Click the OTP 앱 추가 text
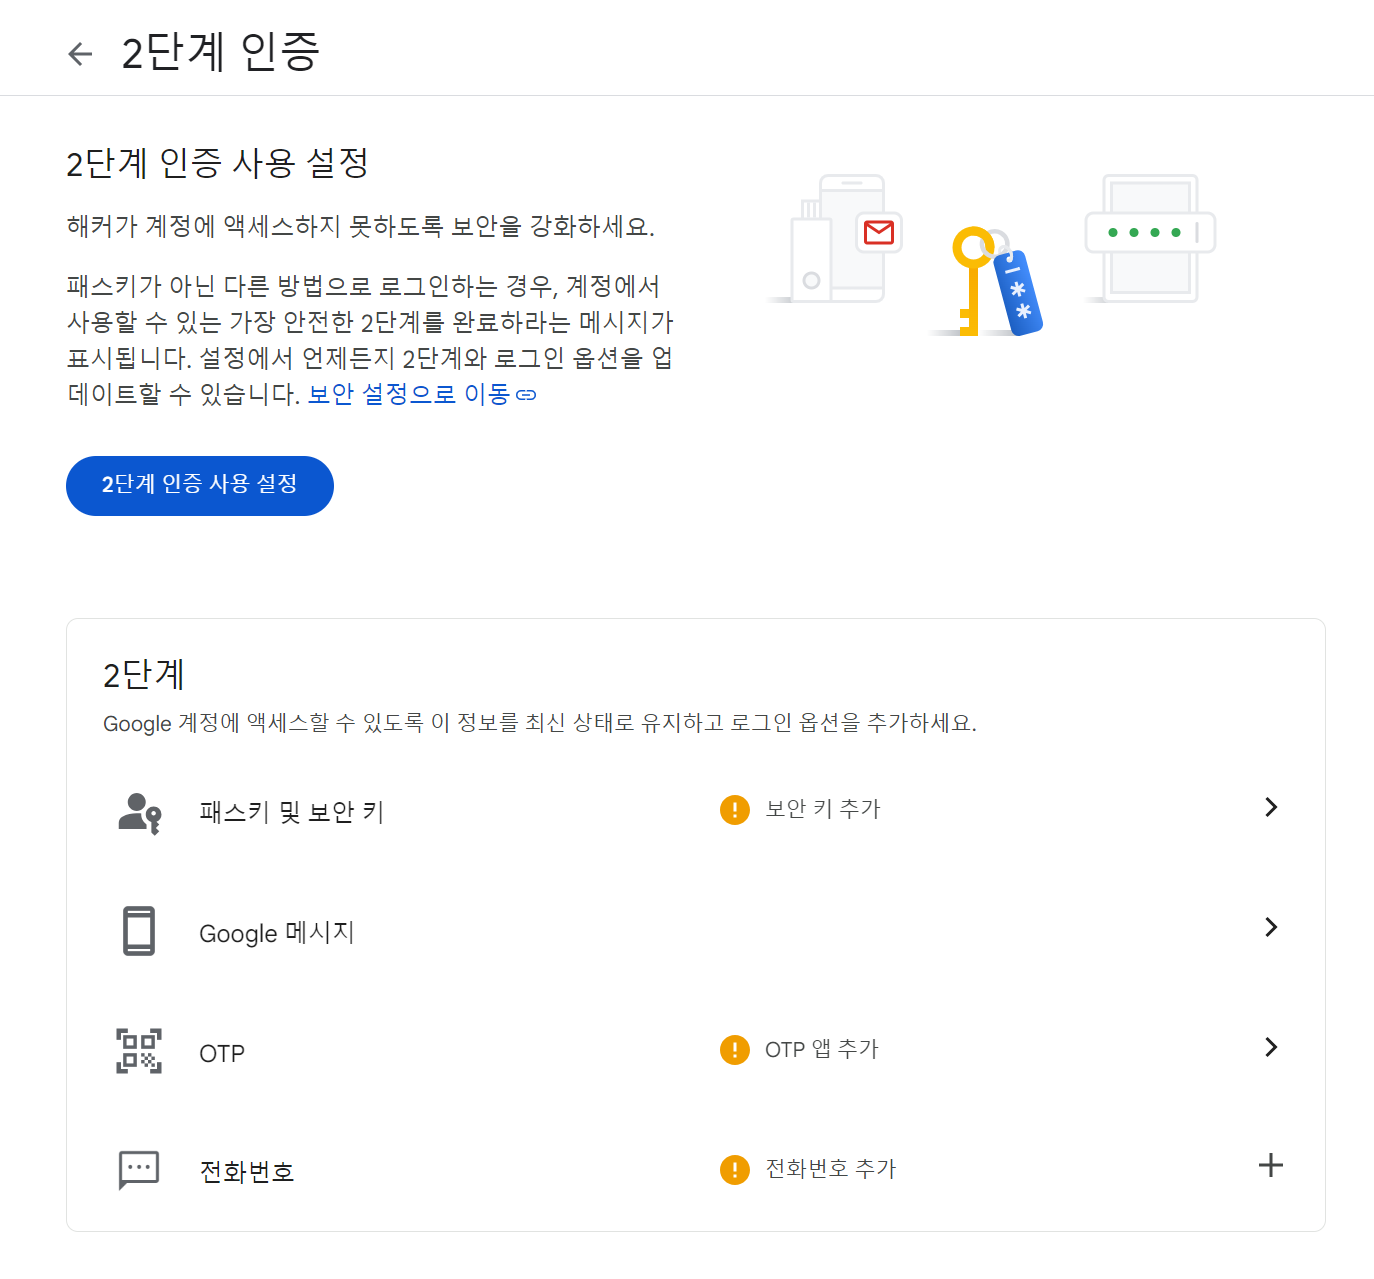Image resolution: width=1374 pixels, height=1279 pixels. click(x=821, y=1049)
